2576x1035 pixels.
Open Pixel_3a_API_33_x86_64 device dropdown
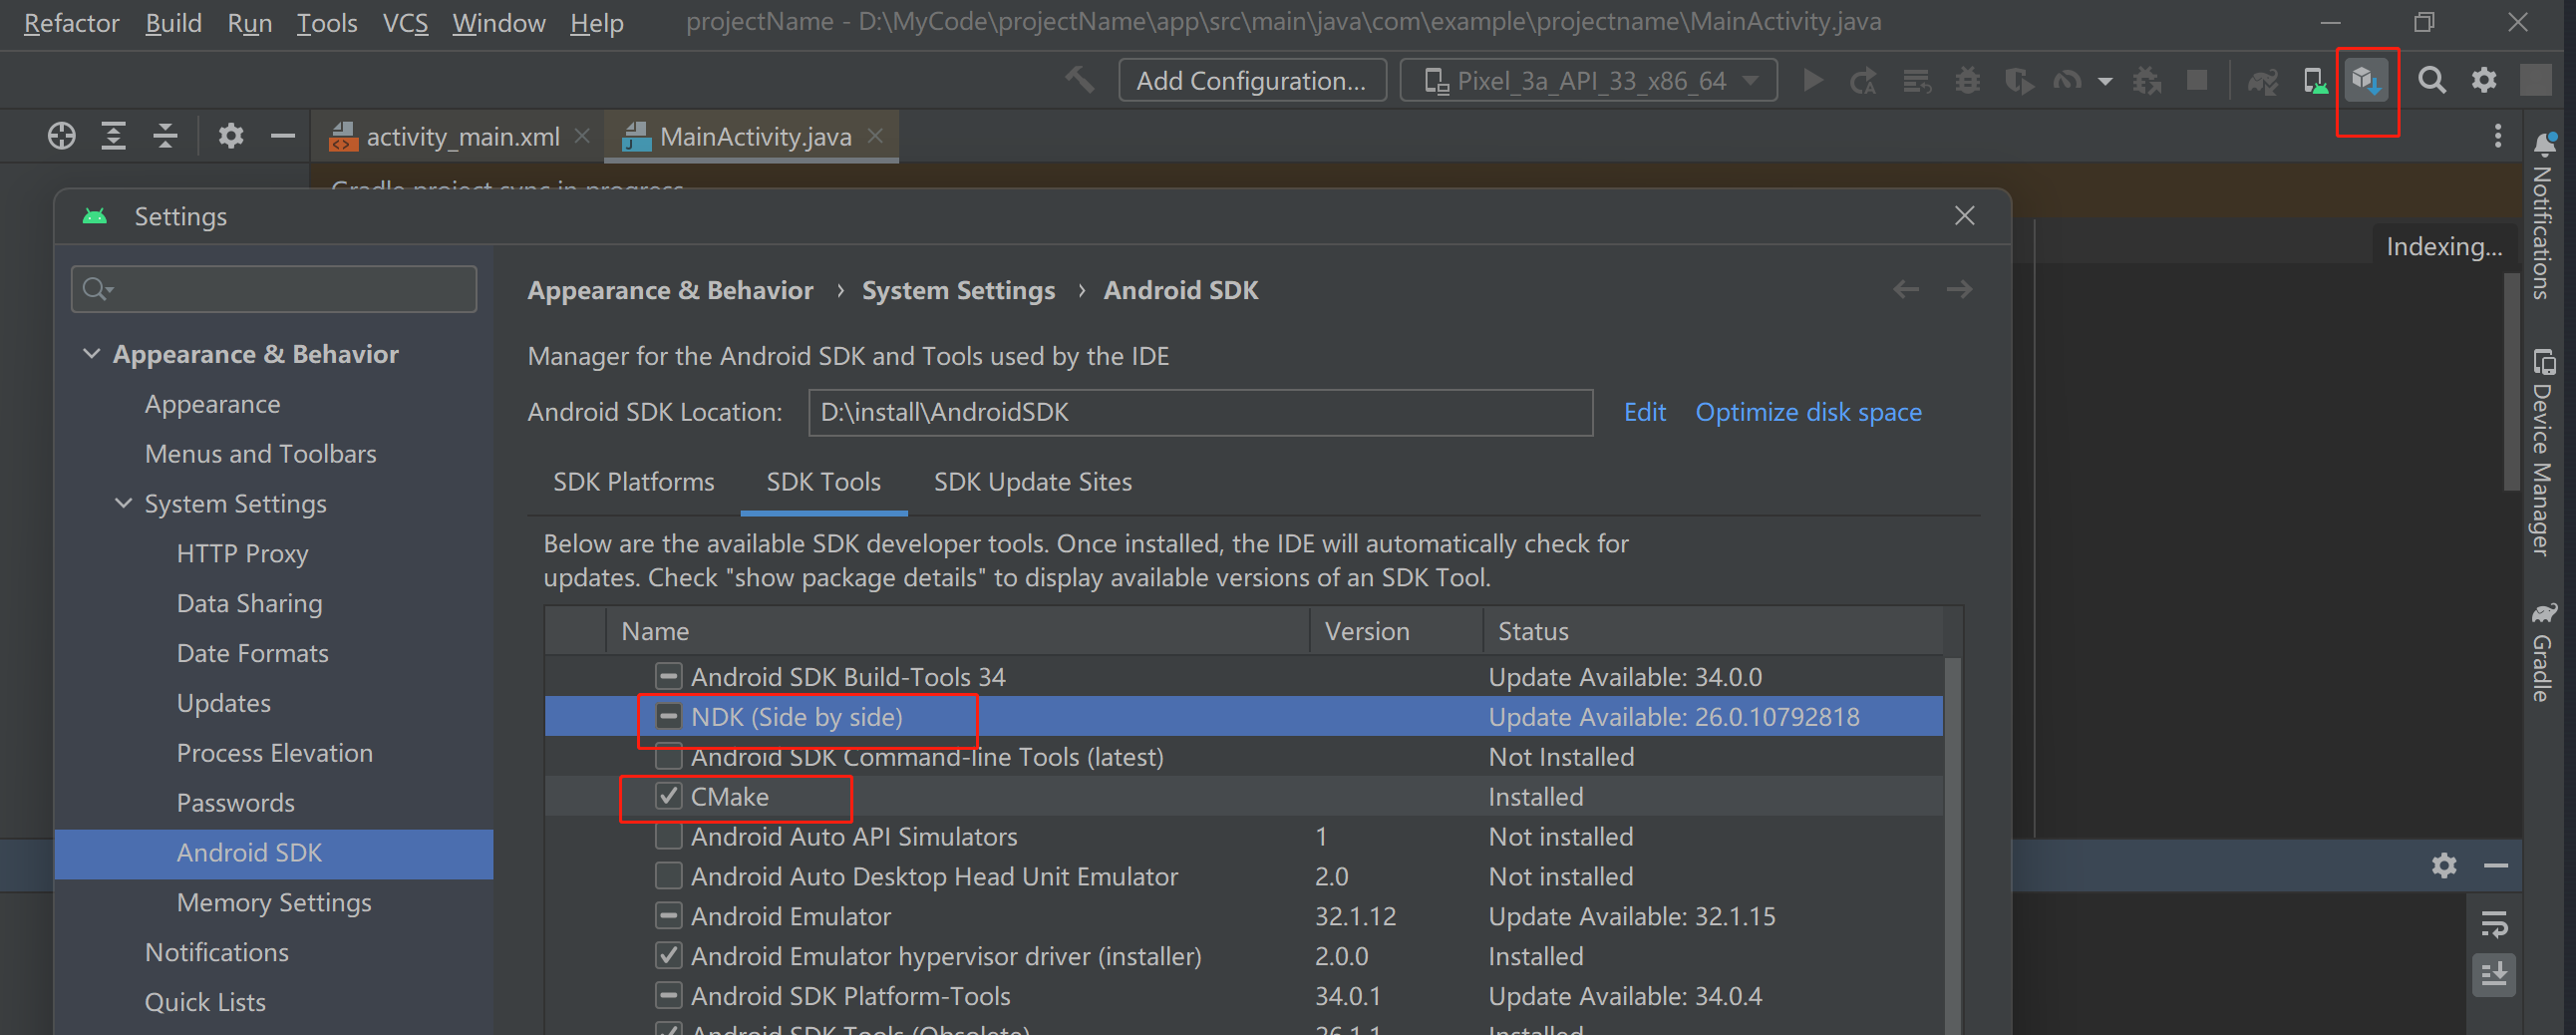[1588, 80]
